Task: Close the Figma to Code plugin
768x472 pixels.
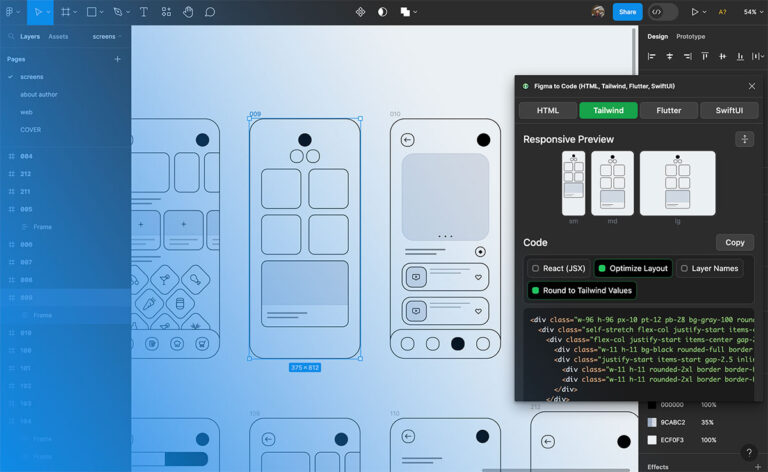Action: (752, 86)
